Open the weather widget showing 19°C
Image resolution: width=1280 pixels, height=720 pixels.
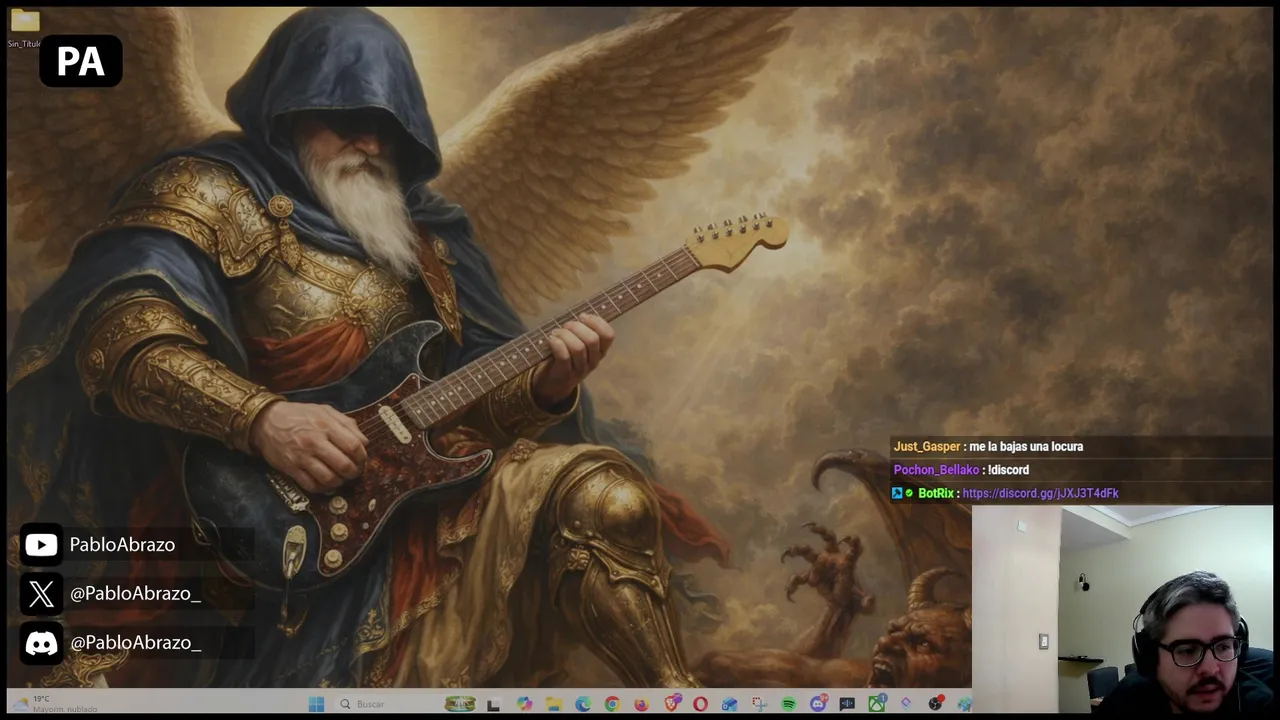(x=56, y=704)
